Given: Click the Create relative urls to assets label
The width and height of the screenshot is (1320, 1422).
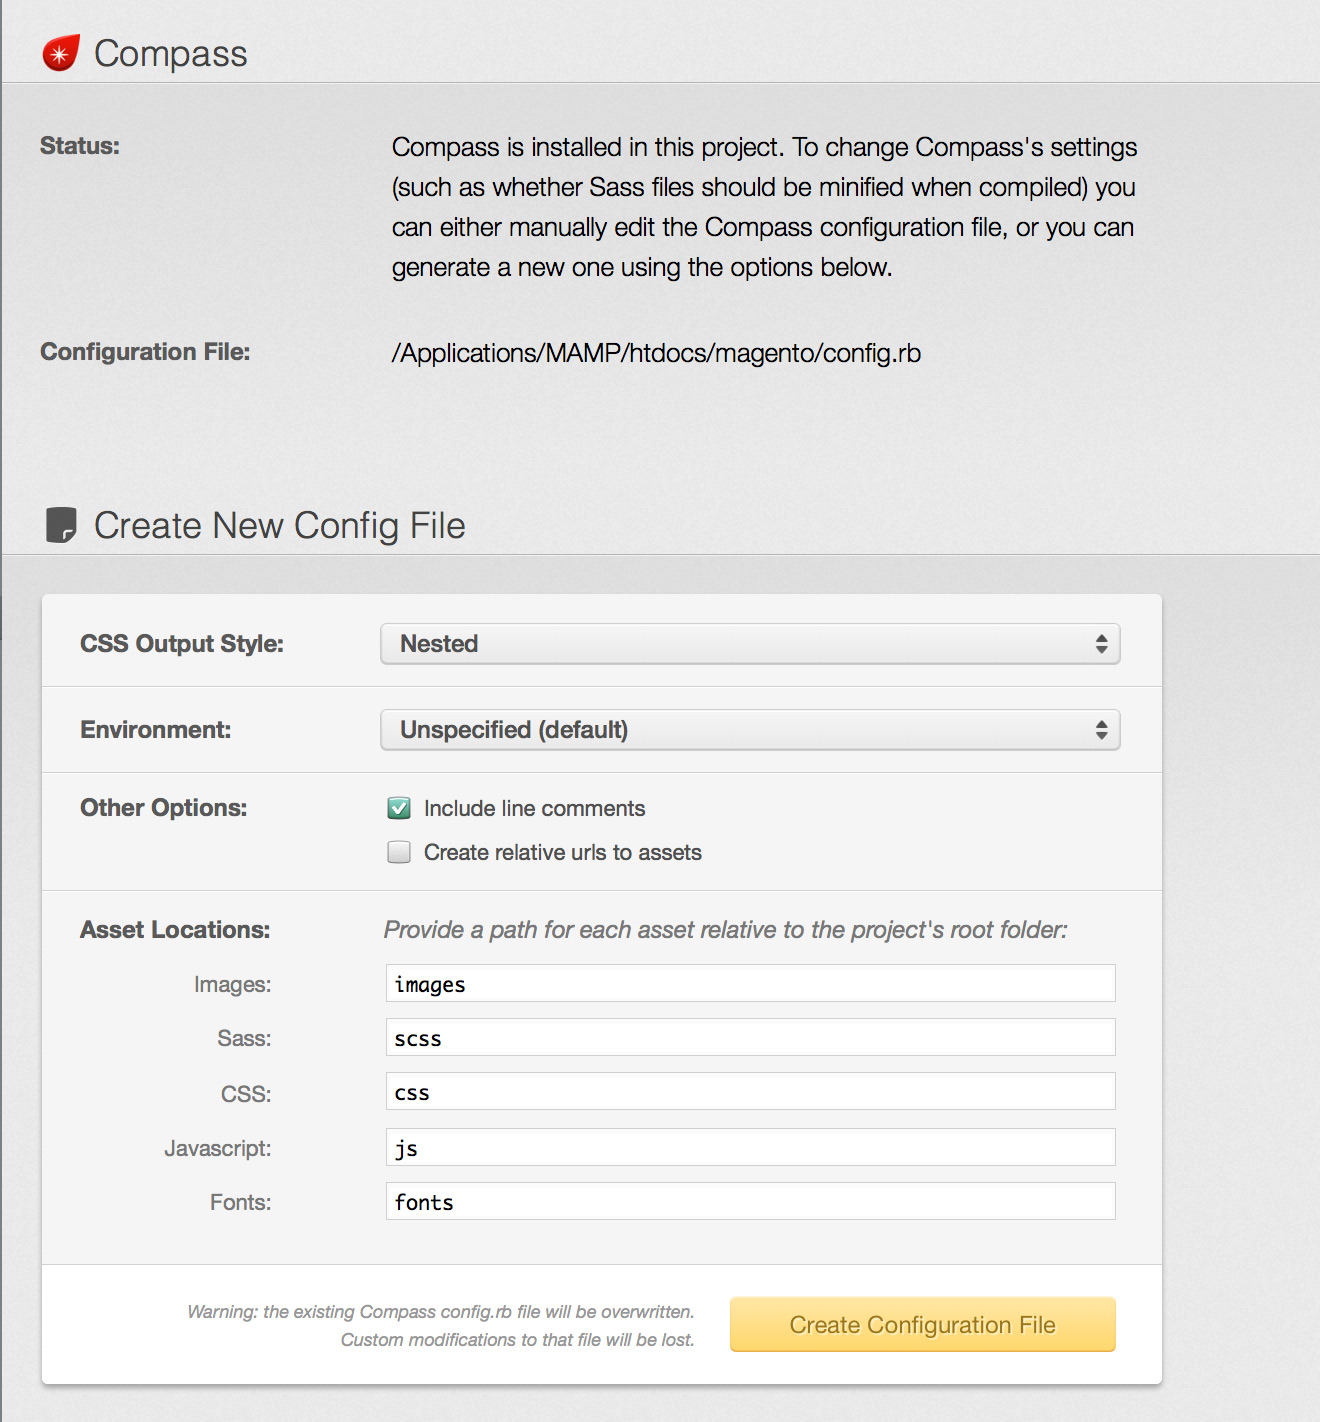Looking at the screenshot, I should point(562,852).
